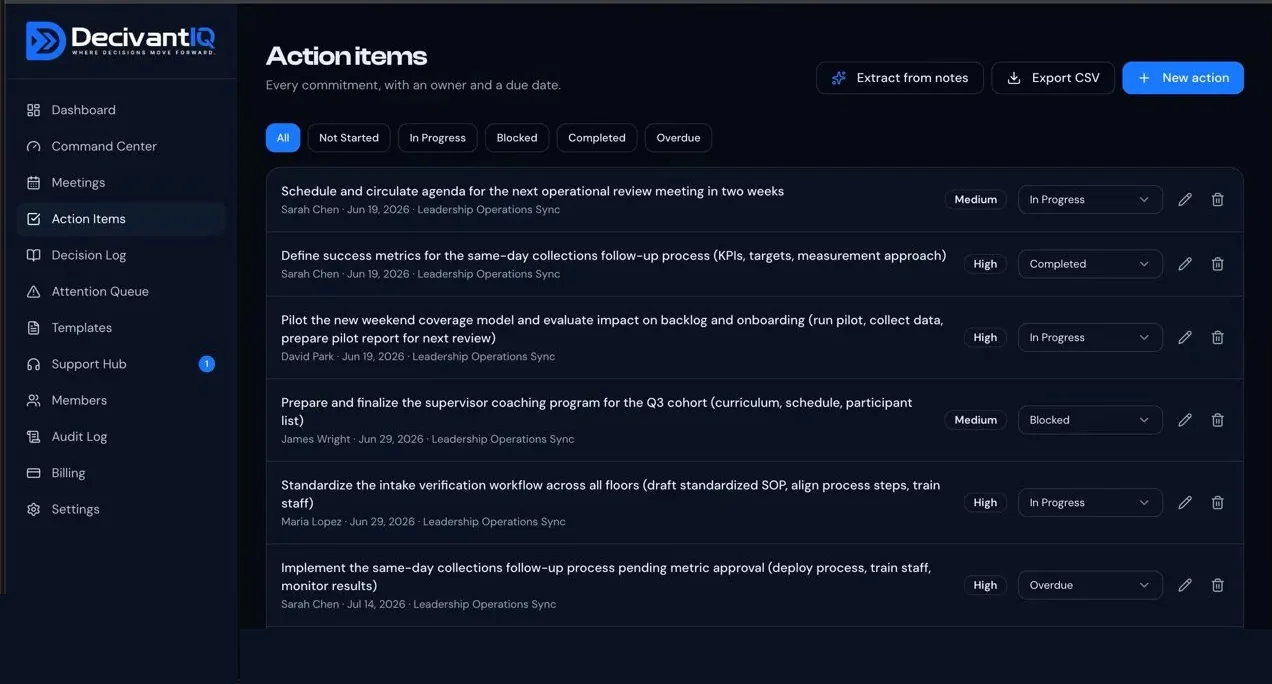Image resolution: width=1272 pixels, height=684 pixels.
Task: Go to Attention Queue
Action: point(120,292)
